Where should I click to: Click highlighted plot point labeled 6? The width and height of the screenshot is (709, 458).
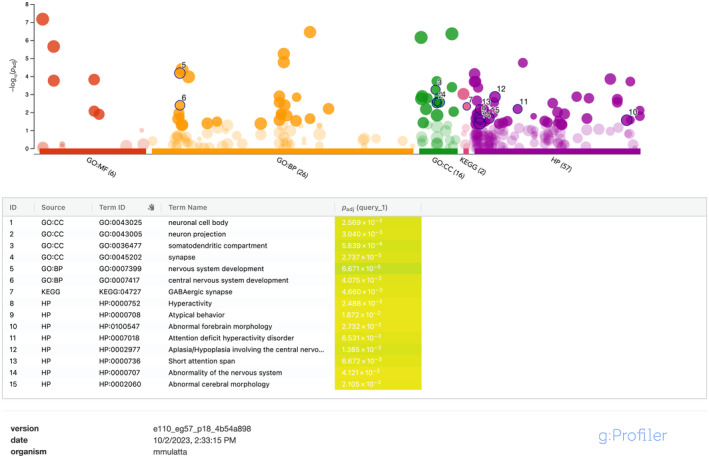[180, 105]
